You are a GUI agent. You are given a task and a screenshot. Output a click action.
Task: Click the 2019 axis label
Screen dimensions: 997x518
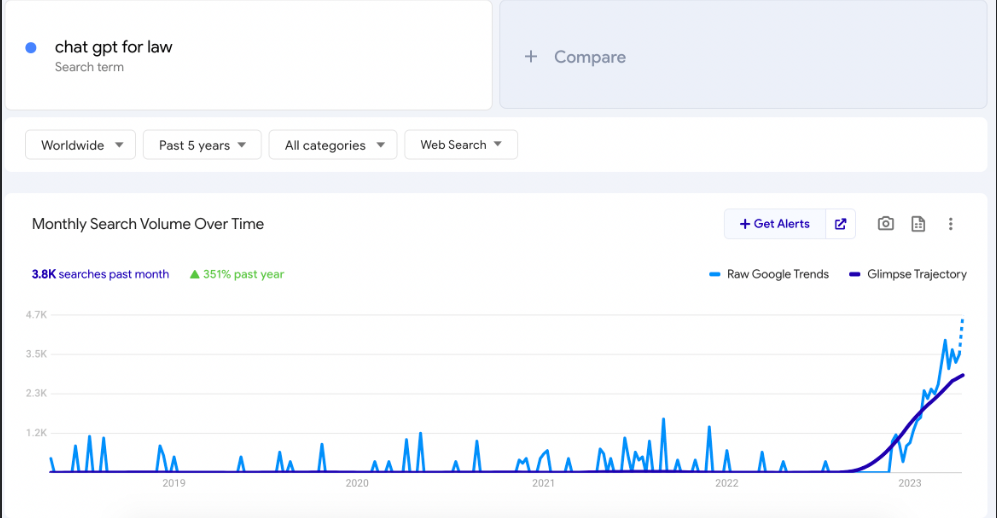(174, 483)
